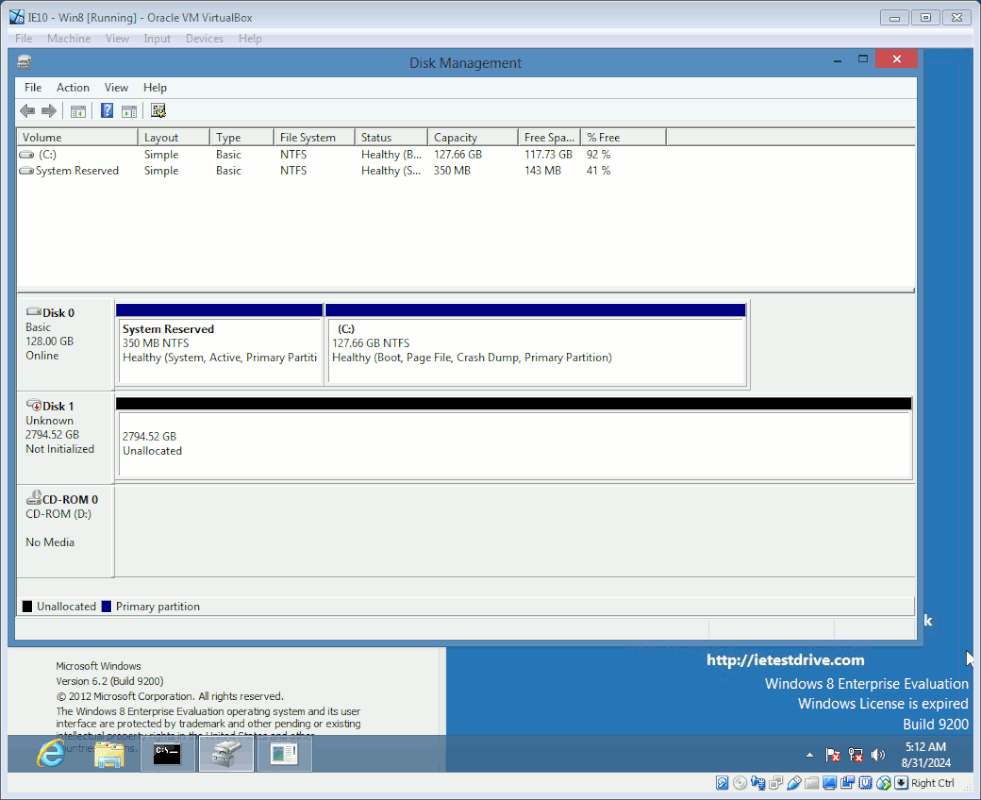Click the CD-ROM 0 label panel
Viewport: 981px width, 800px height.
(x=65, y=530)
